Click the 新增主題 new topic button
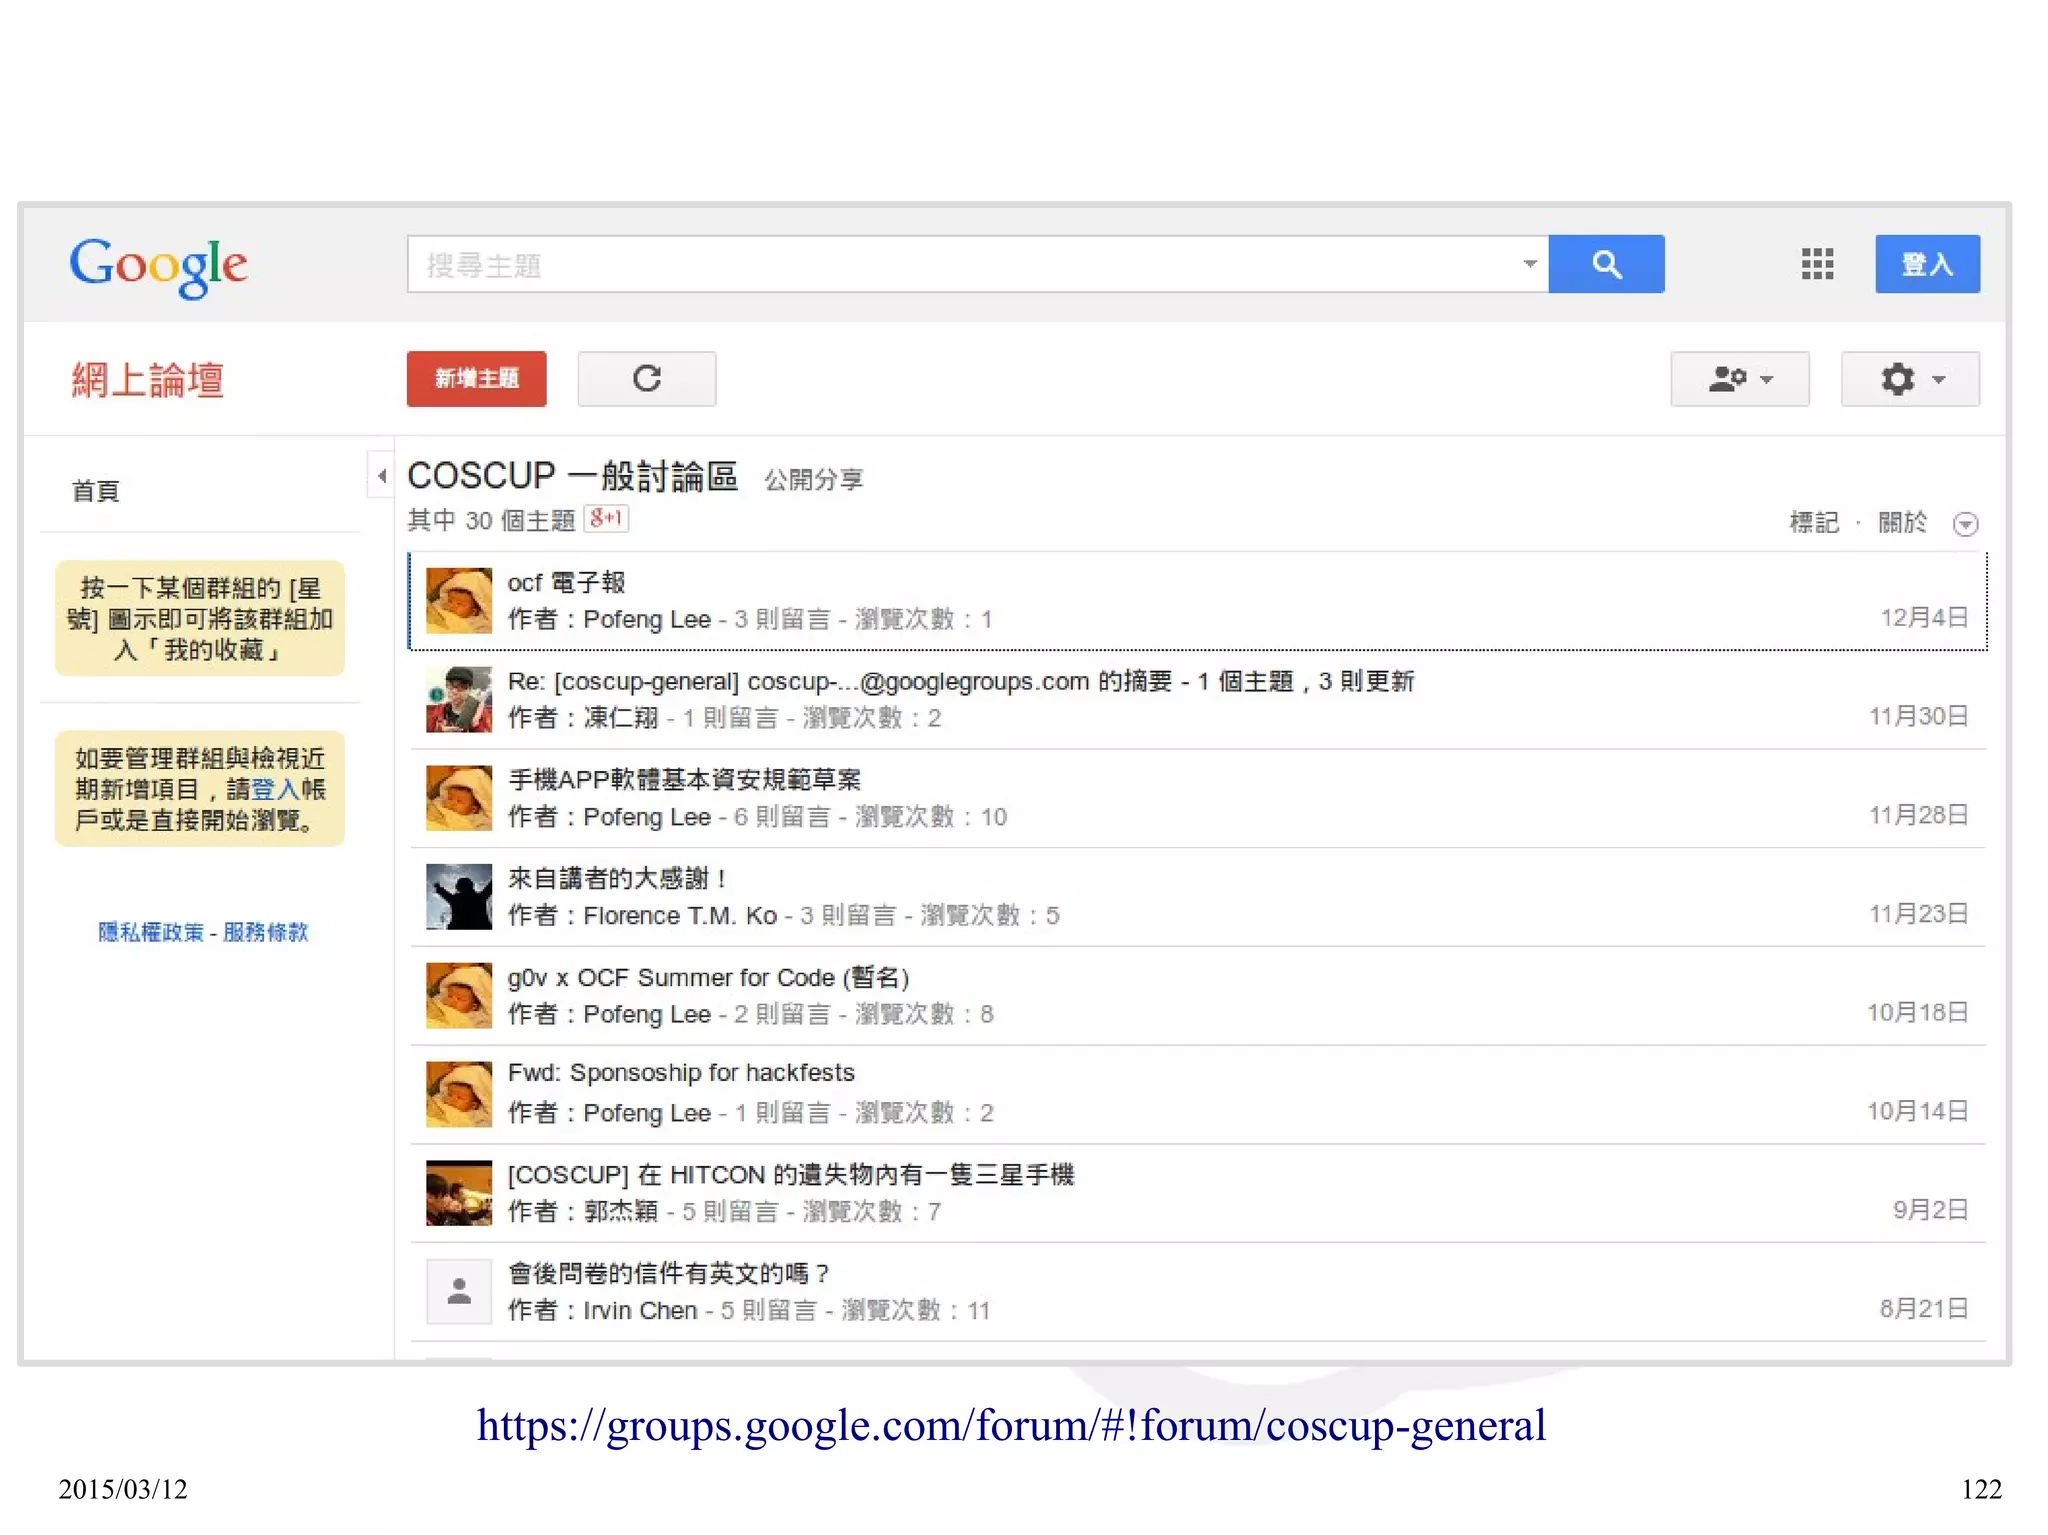The image size is (2048, 1535). pos(476,378)
